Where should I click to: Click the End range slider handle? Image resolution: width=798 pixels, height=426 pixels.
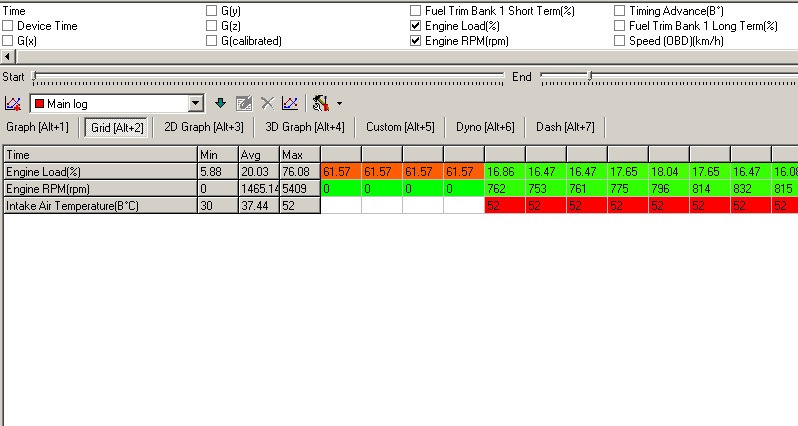pyautogui.click(x=590, y=77)
